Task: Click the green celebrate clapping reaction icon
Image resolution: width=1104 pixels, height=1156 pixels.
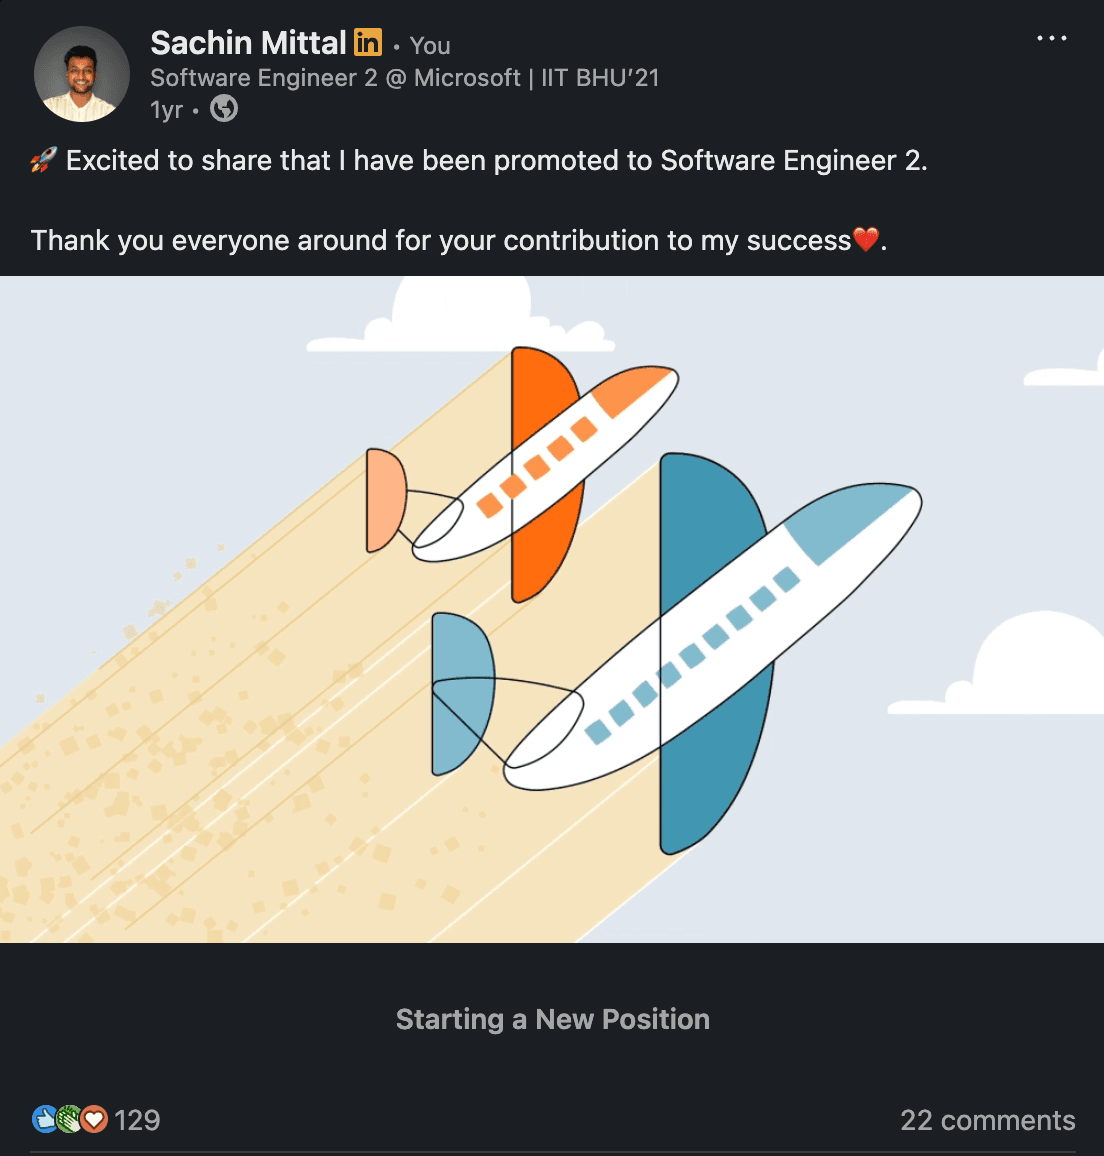Action: [x=69, y=1119]
